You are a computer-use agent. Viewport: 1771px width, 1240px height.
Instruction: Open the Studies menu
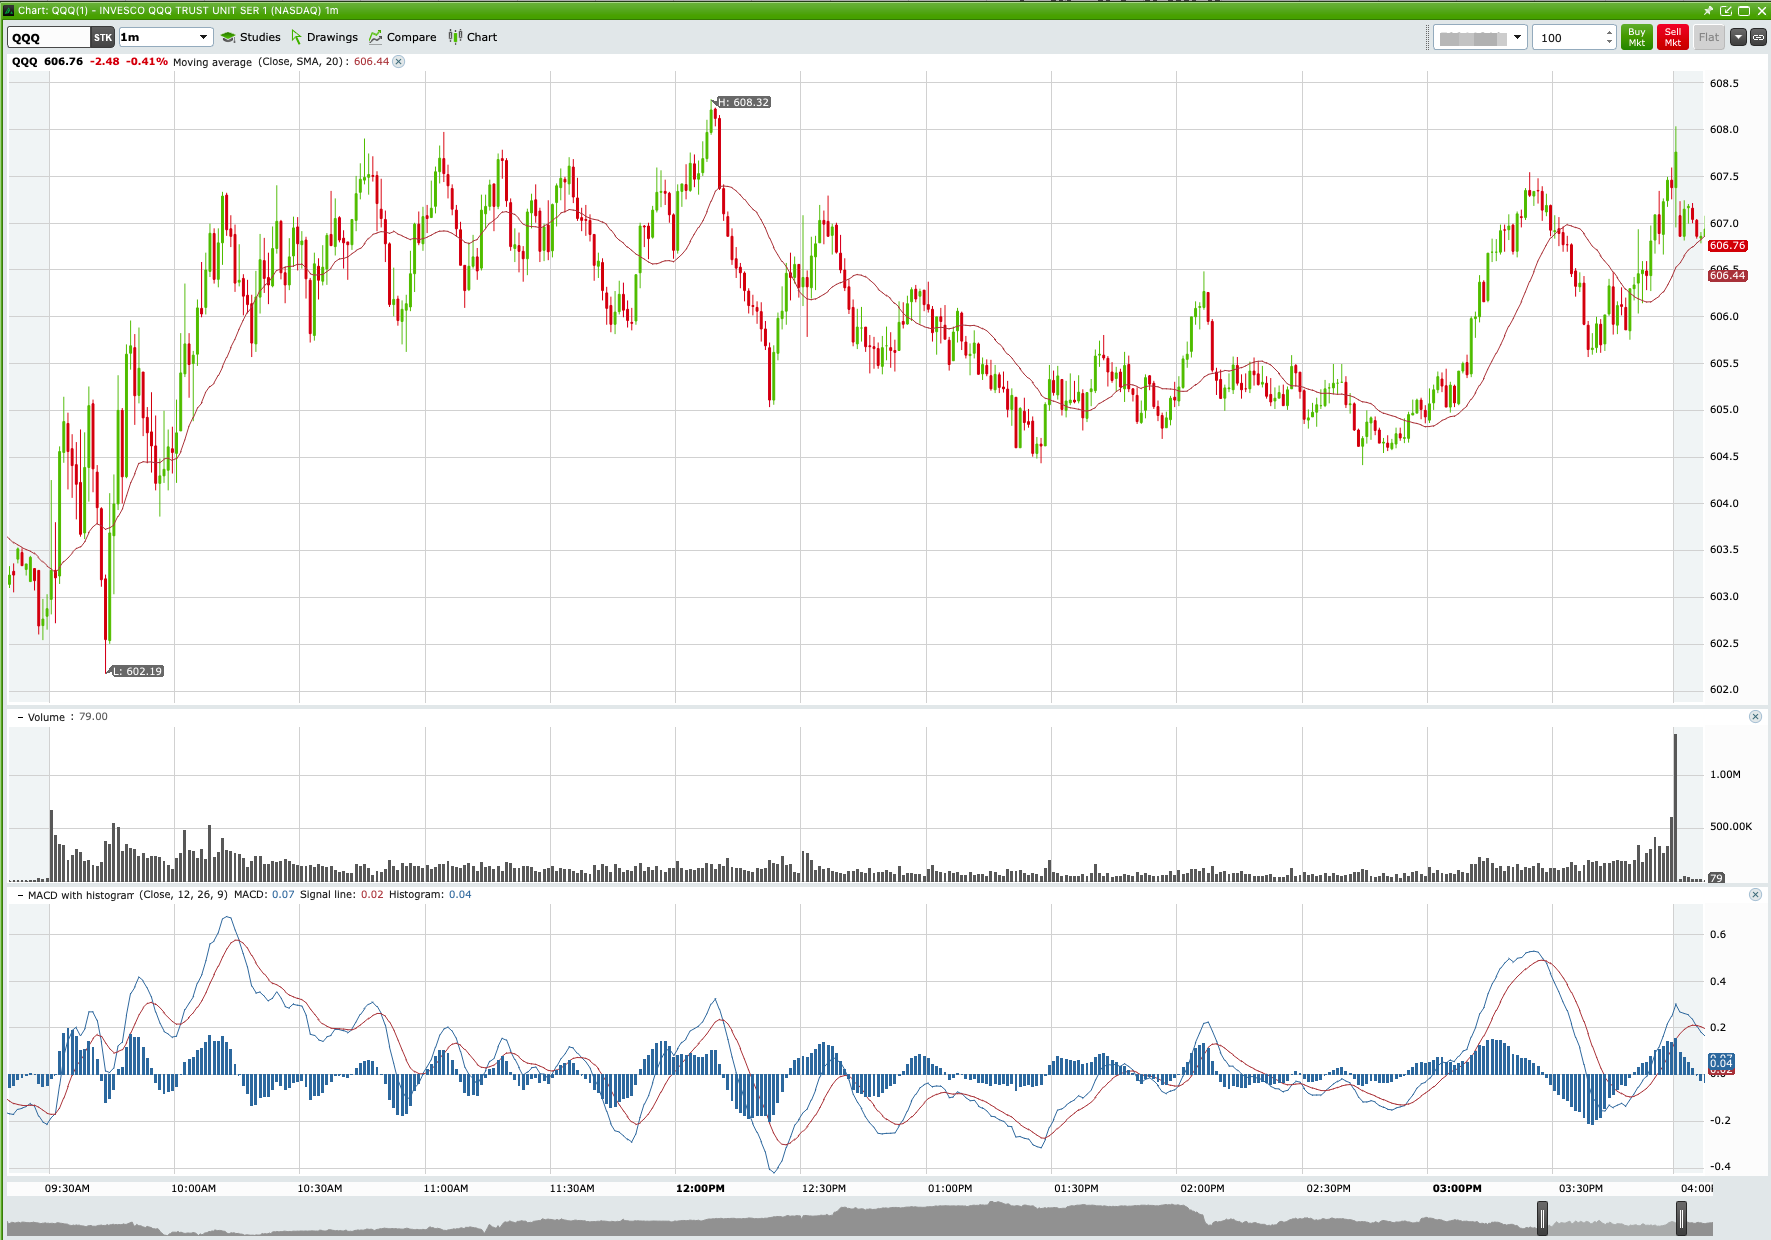[252, 37]
